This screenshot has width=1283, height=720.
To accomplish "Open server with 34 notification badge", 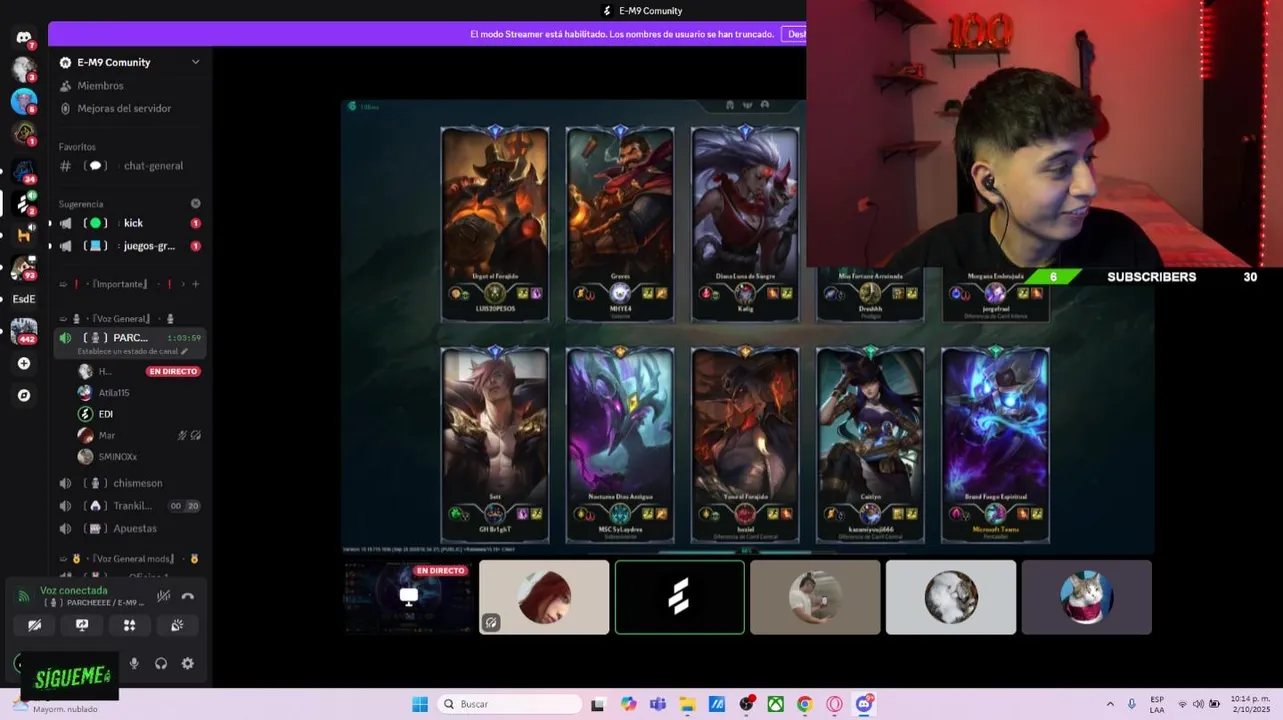I will click(23, 172).
